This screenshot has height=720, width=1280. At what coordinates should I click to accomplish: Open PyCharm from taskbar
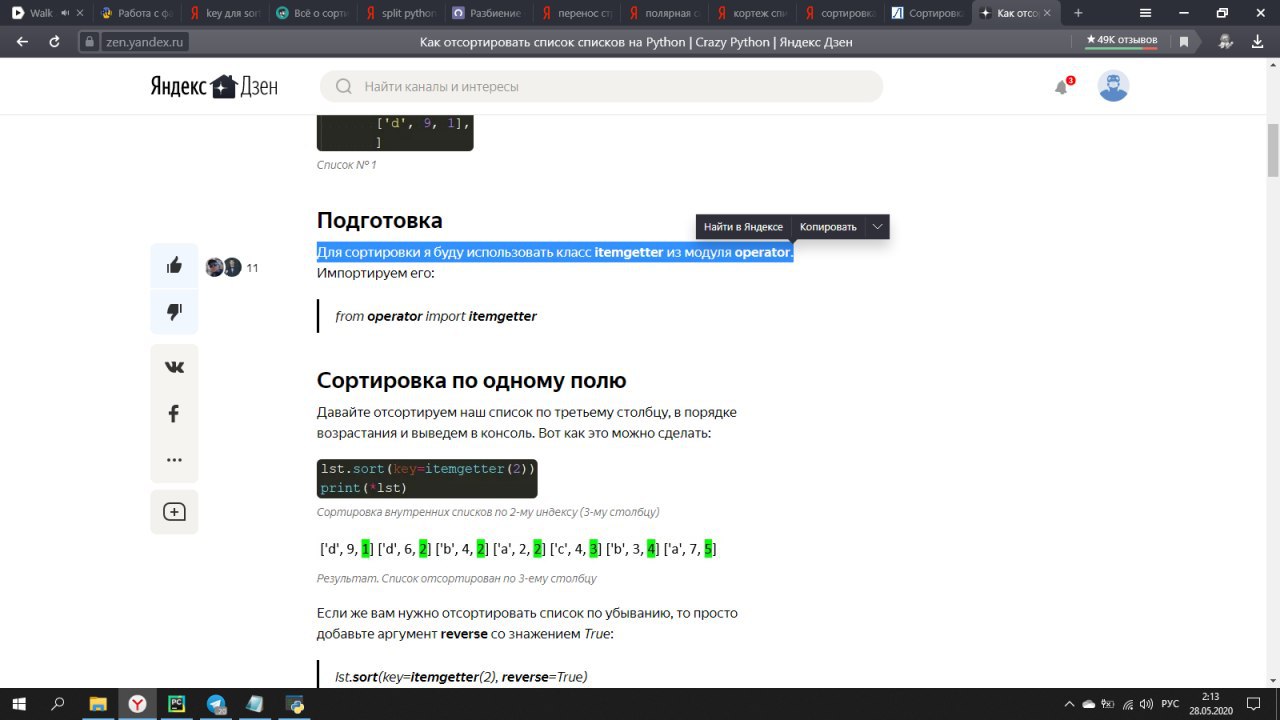coord(176,704)
